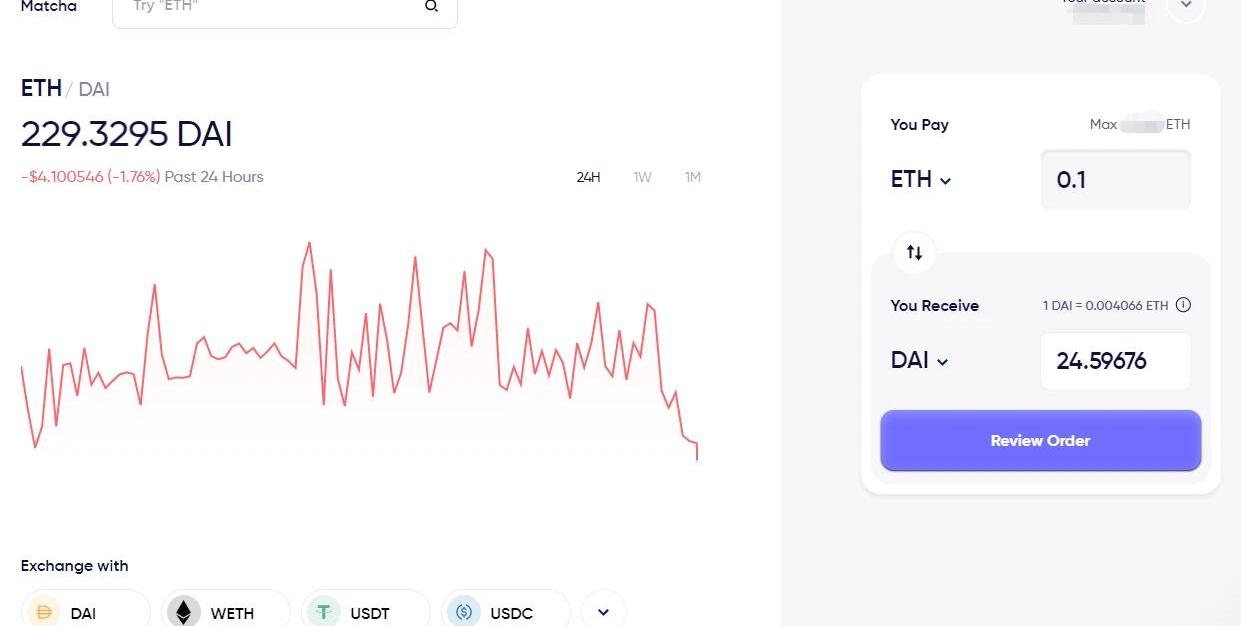
Task: Switch chart to 1M range
Action: (692, 177)
